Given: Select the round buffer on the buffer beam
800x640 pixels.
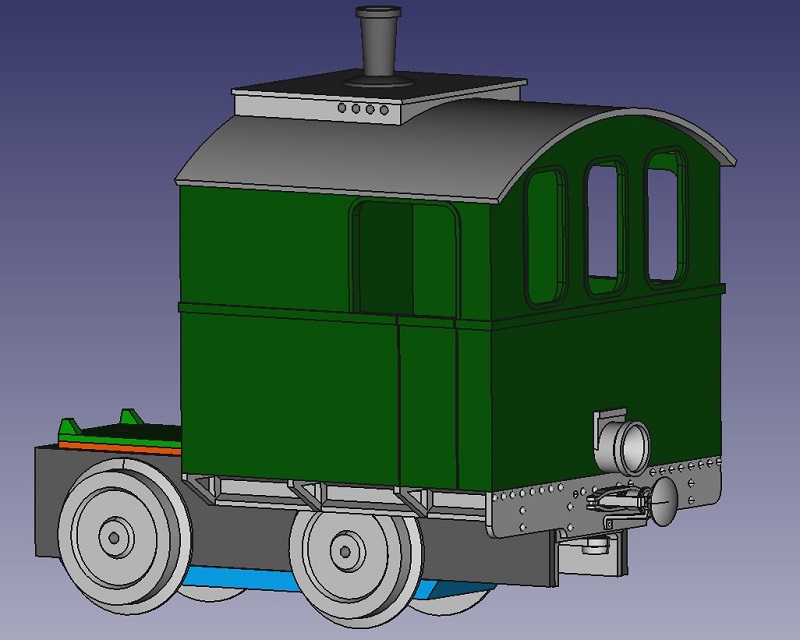Looking at the screenshot, I should click(664, 502).
